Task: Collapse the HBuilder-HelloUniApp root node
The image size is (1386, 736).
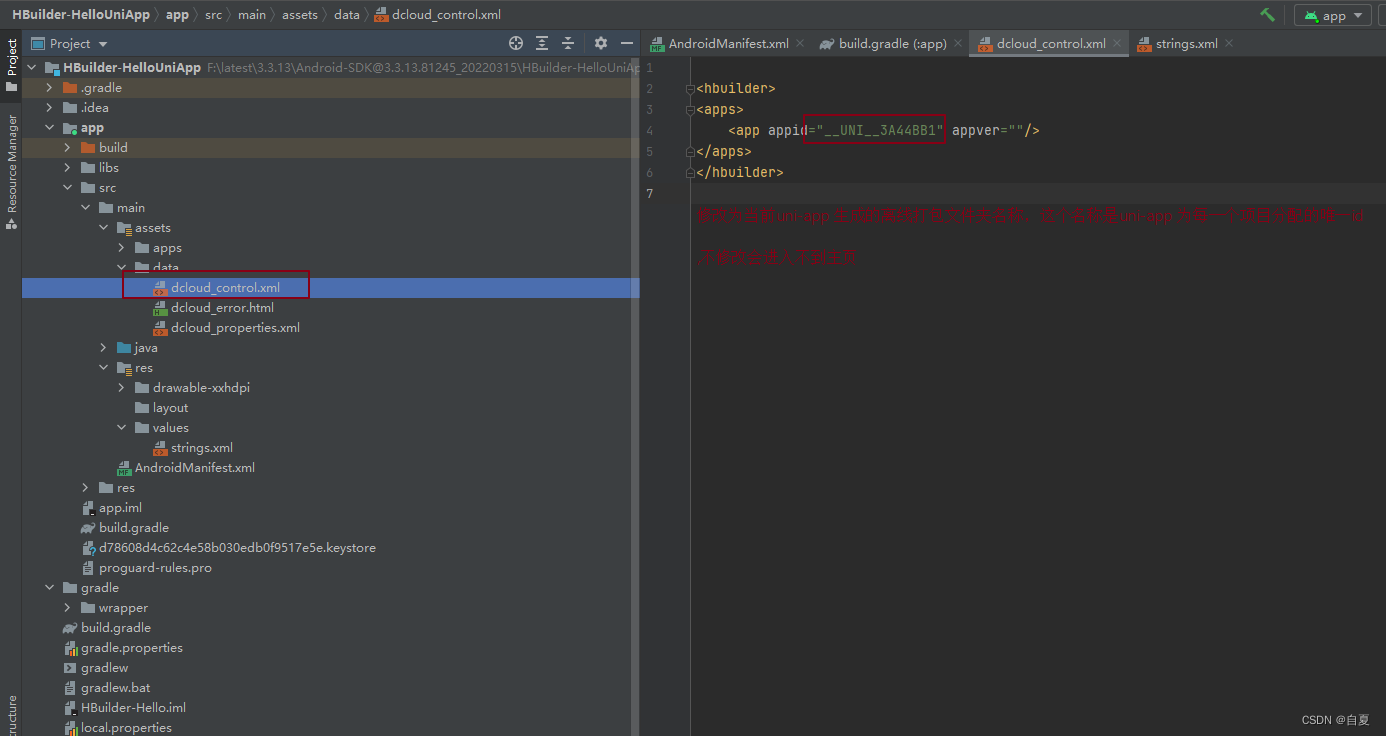Action: [x=32, y=68]
